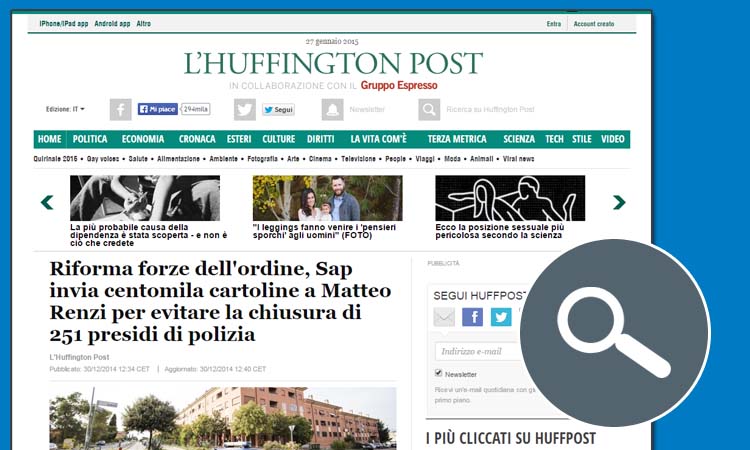Open the 'Viral news' topic link
Screen dimensions: 750x450
[x=518, y=159]
